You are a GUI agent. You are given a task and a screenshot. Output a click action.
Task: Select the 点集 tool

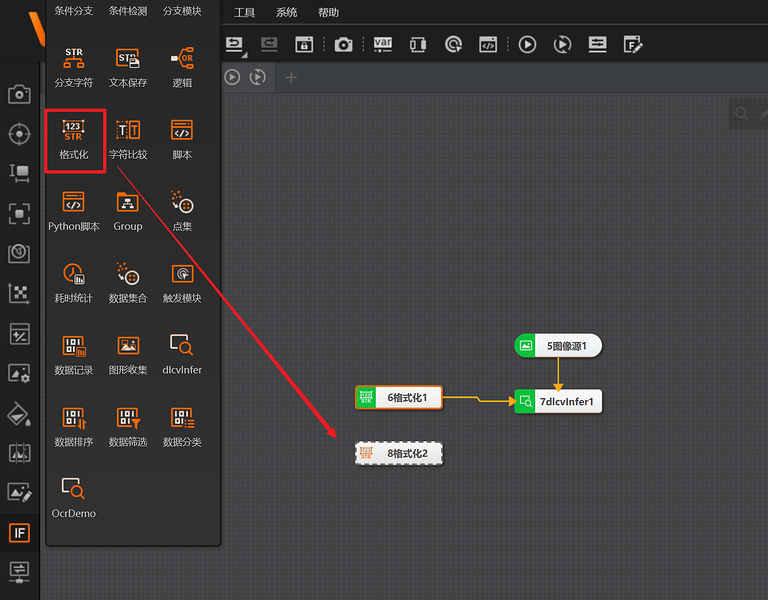tap(182, 212)
